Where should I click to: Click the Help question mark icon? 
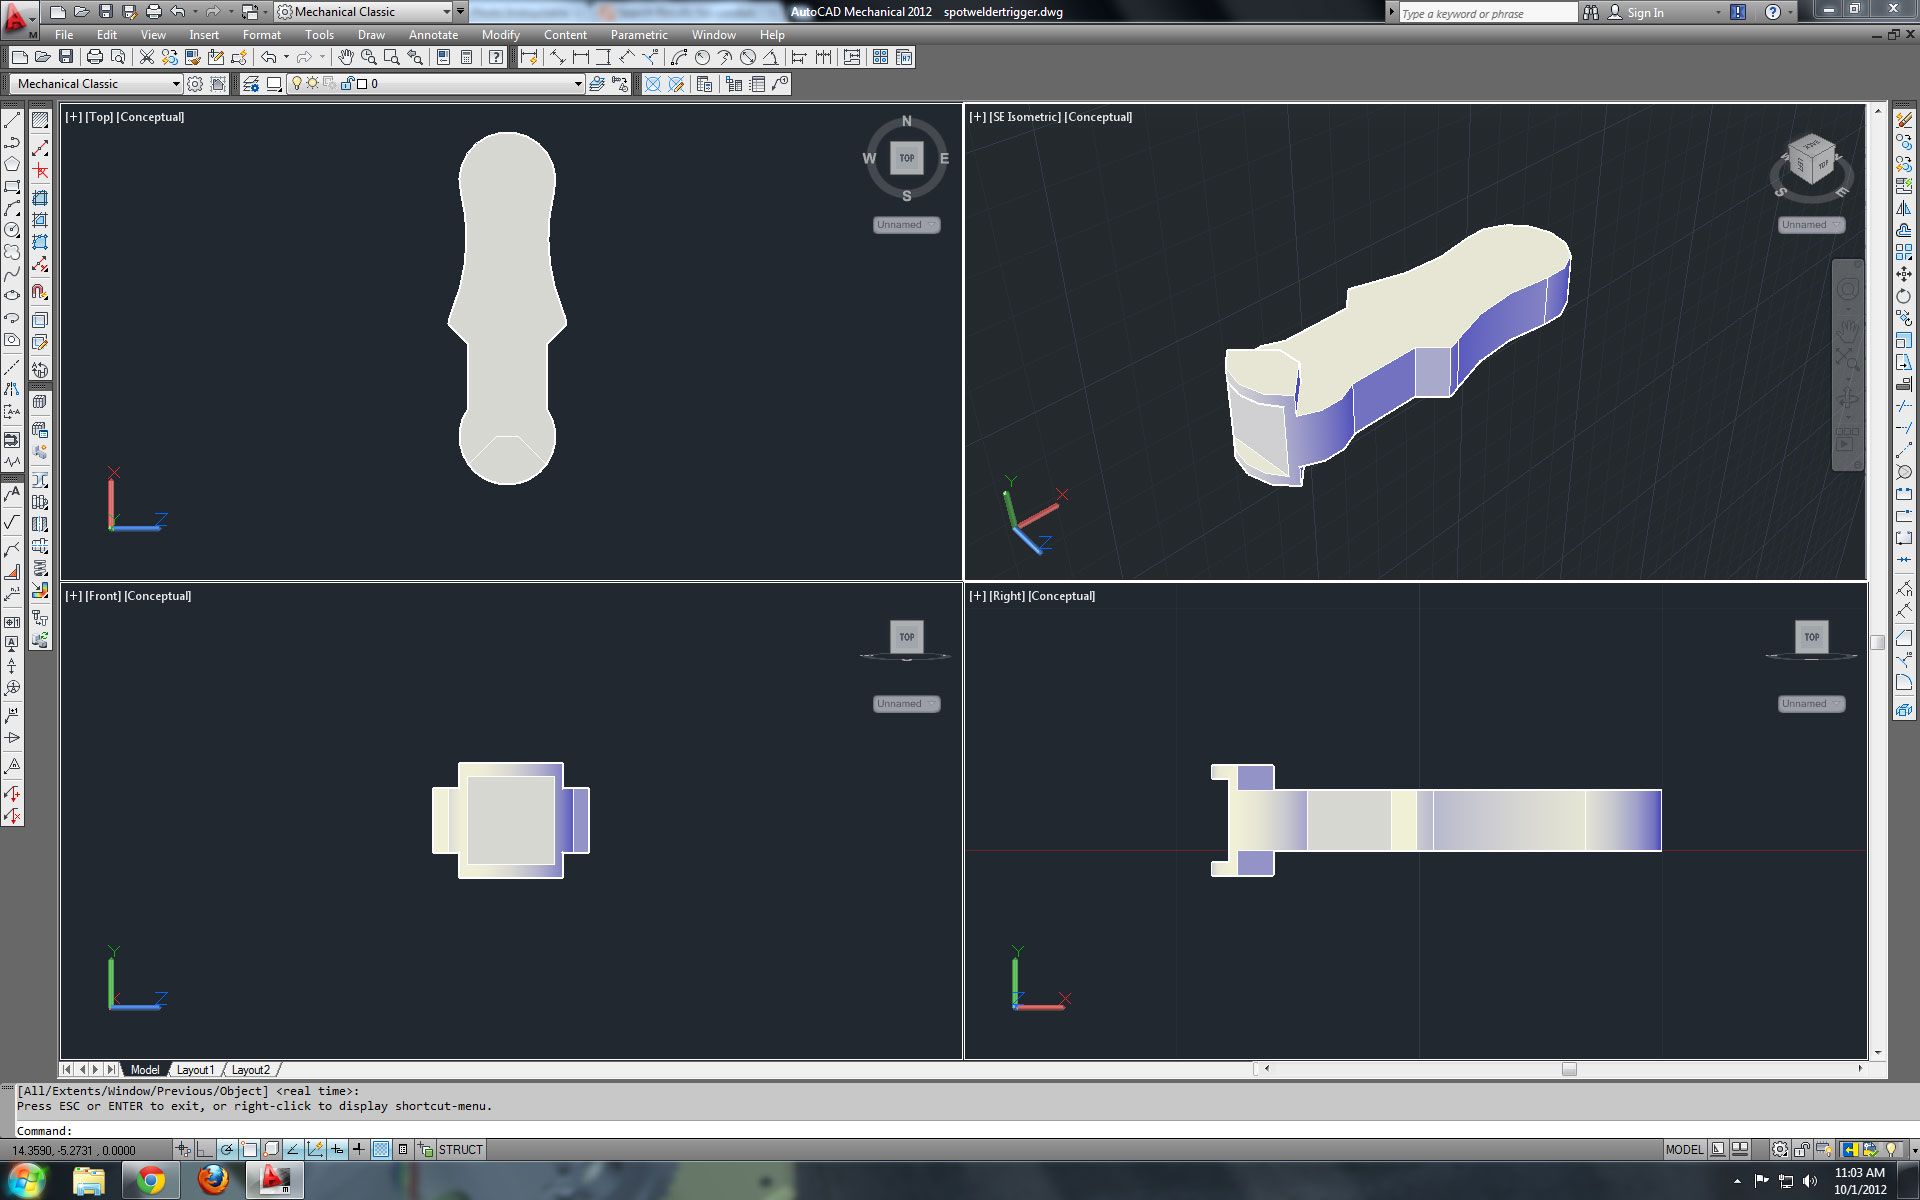495,57
